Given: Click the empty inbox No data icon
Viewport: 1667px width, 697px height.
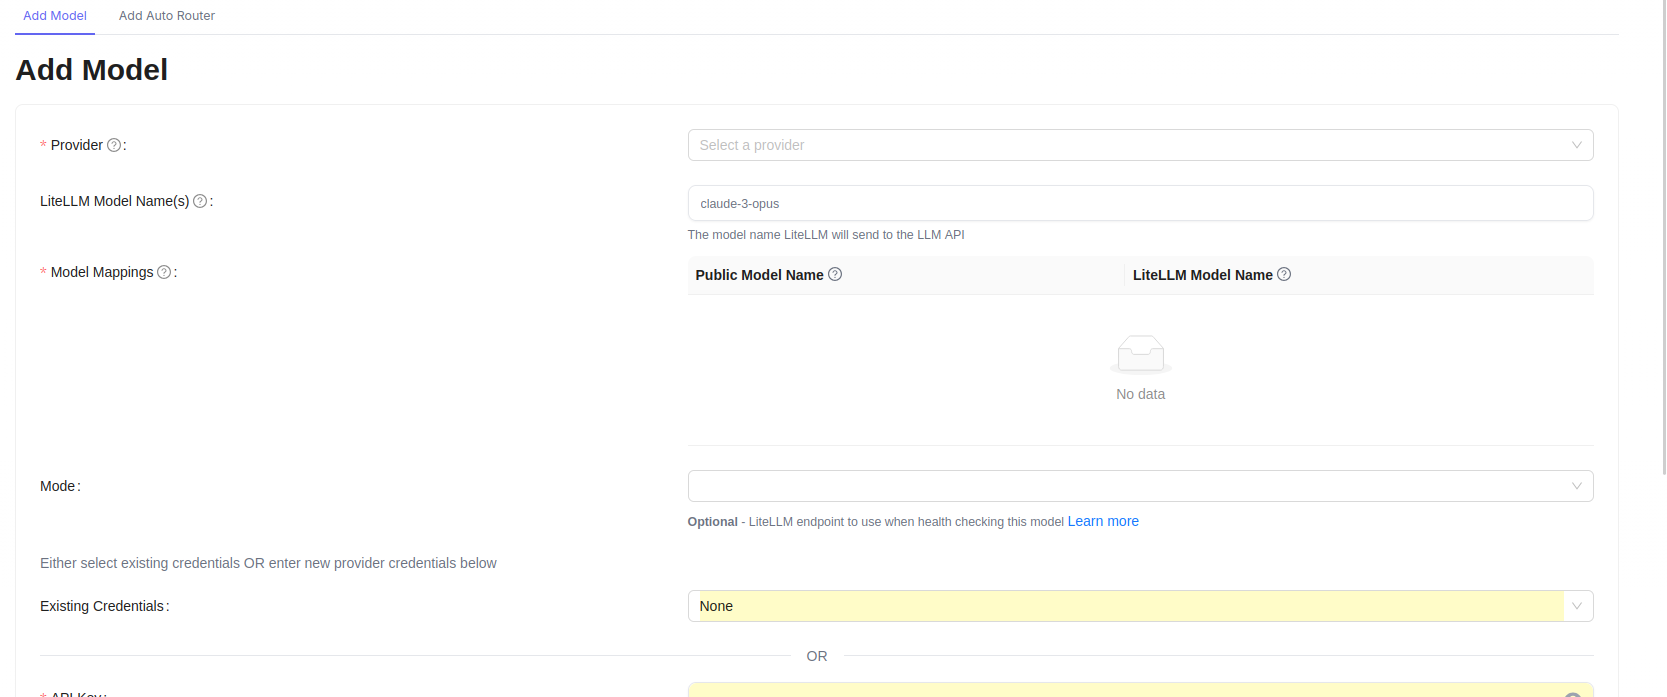Looking at the screenshot, I should coord(1140,354).
